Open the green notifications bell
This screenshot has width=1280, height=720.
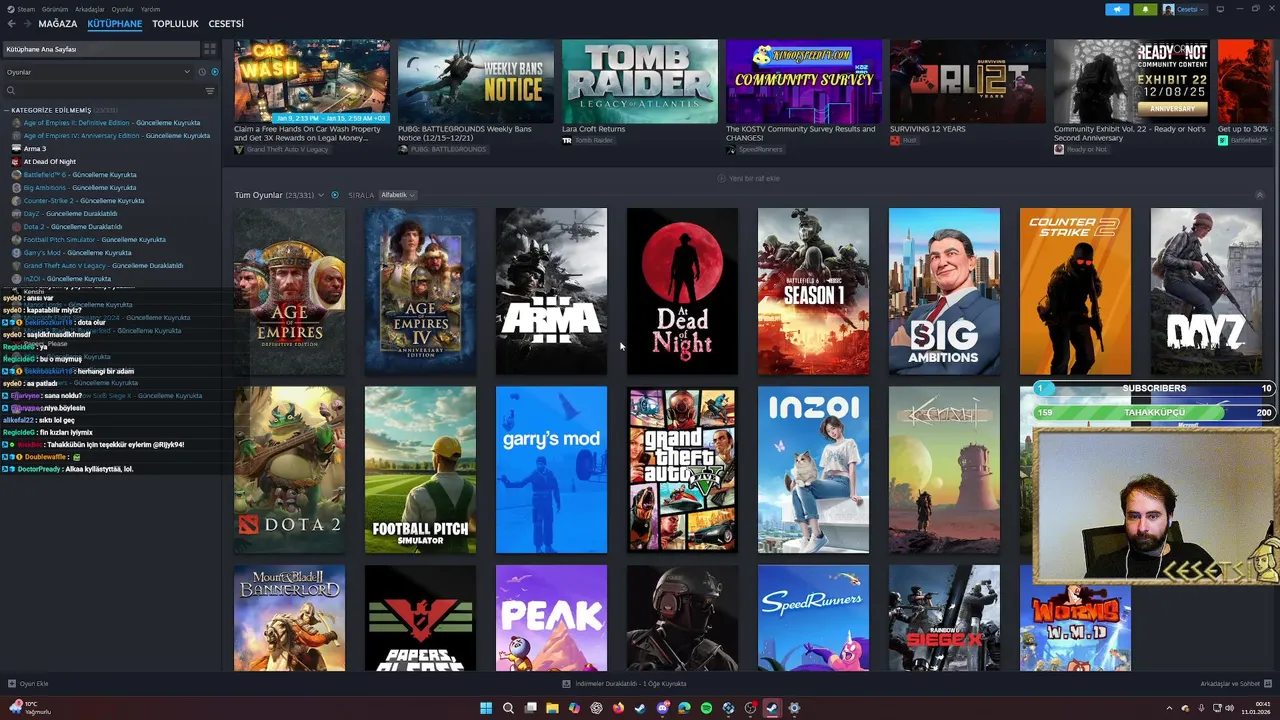(x=1145, y=9)
